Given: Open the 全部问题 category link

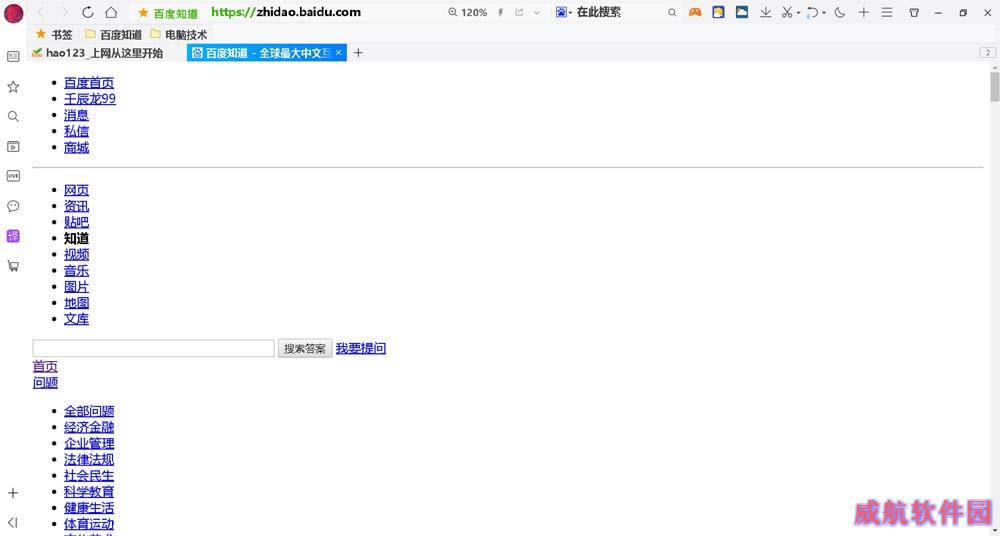Looking at the screenshot, I should click(89, 411).
